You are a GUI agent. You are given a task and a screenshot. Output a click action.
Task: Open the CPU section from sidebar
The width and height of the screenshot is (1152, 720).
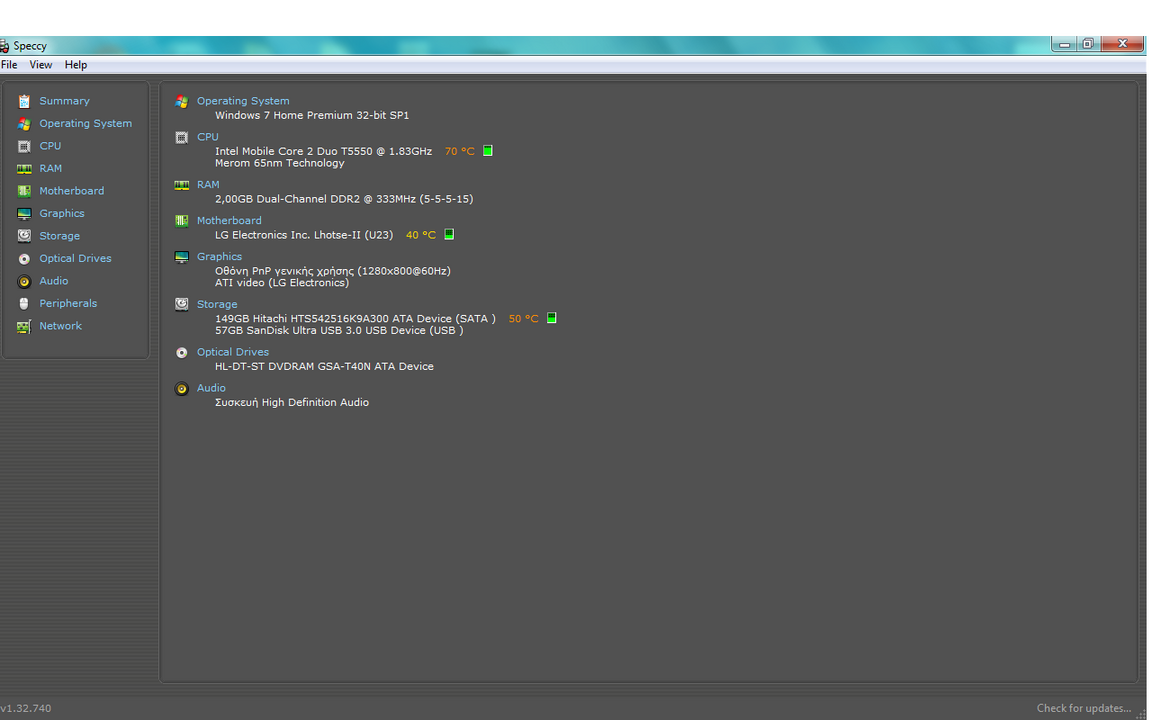50,145
